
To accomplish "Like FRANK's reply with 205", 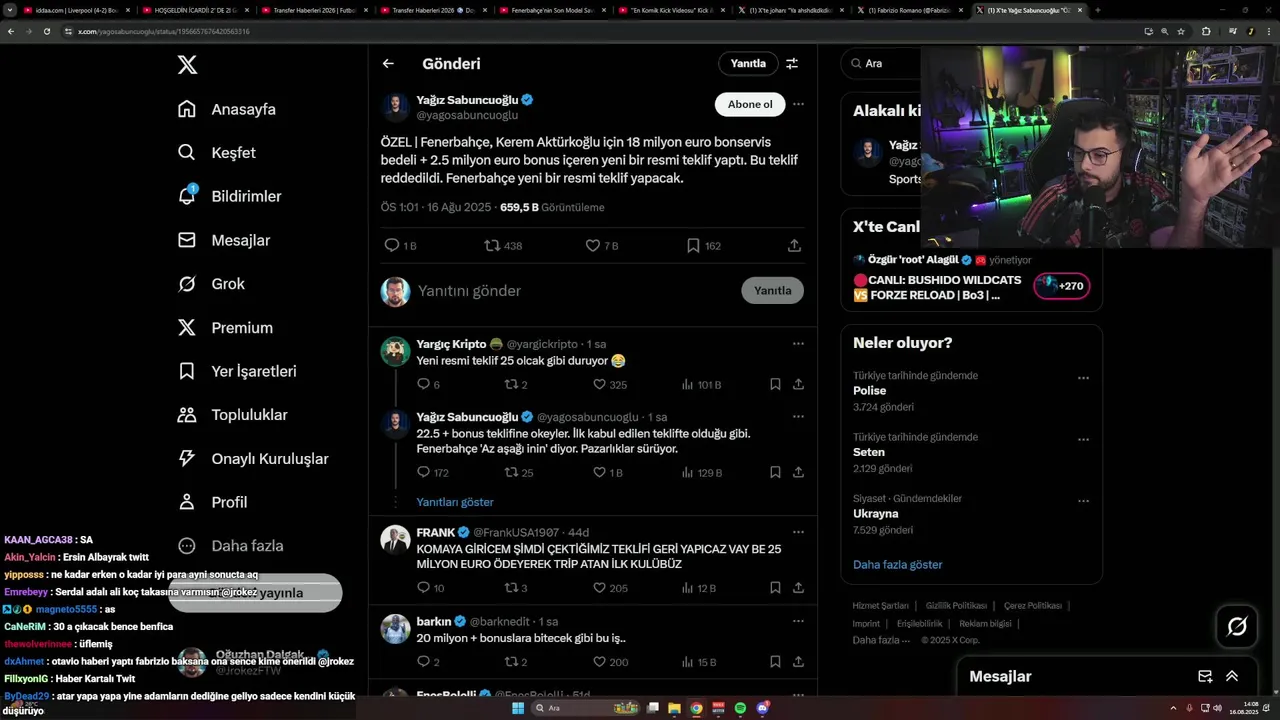I will click(x=610, y=588).
